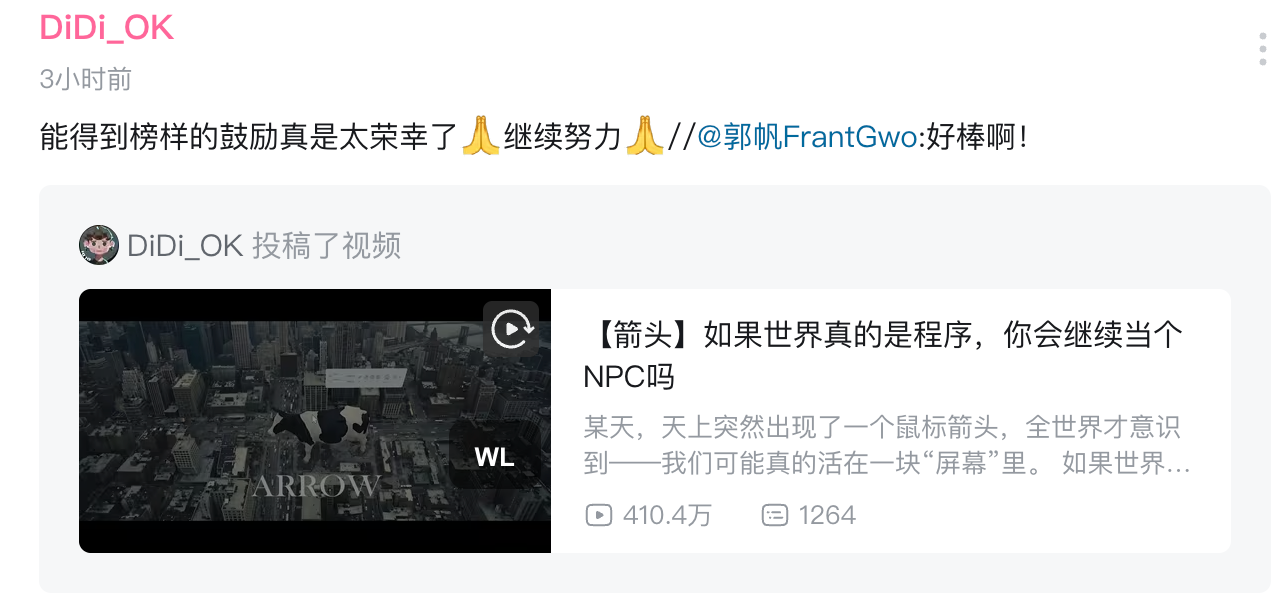Click the 1264 danmaku count text
Viewport: 1274px width, 600px height.
click(x=827, y=516)
